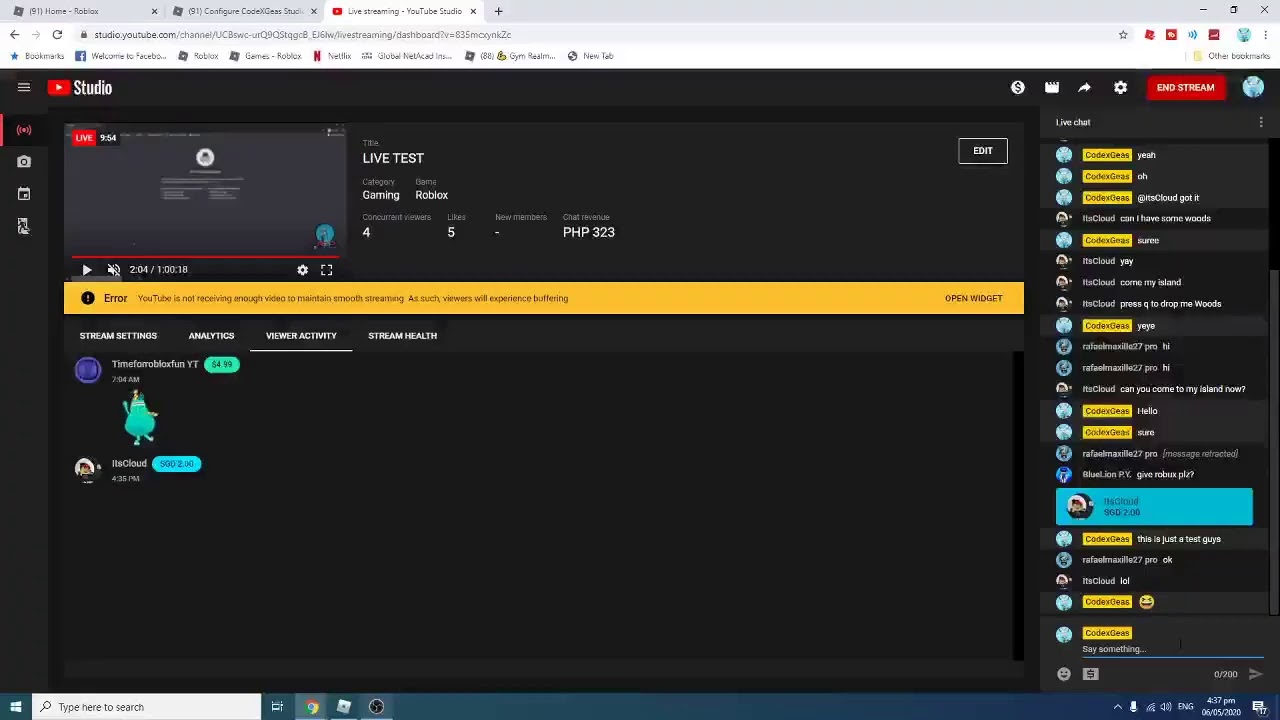Open a new browser tab

[x=498, y=11]
